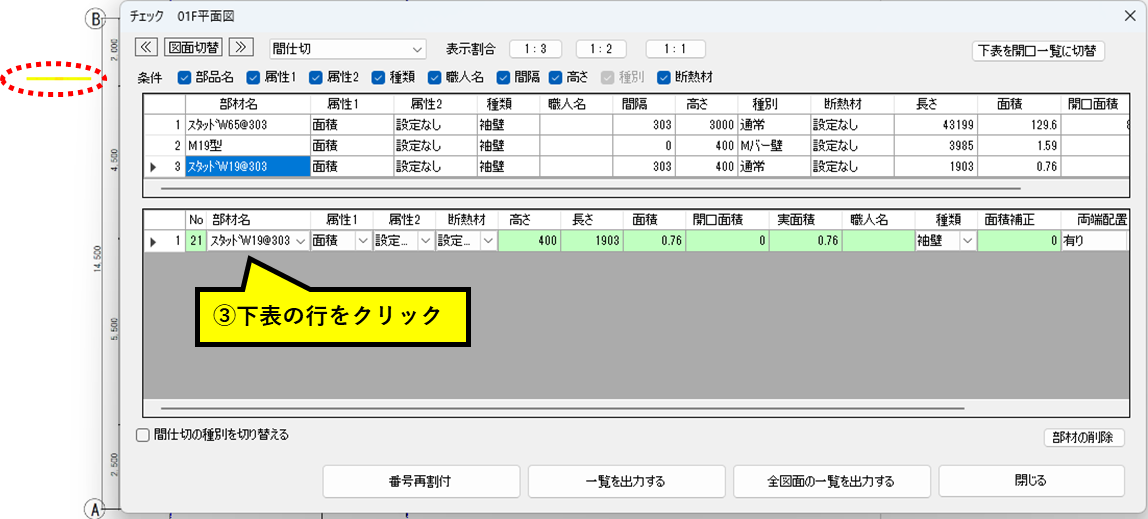Click the 図面切替 button
This screenshot has height=519, width=1148.
tap(193, 48)
